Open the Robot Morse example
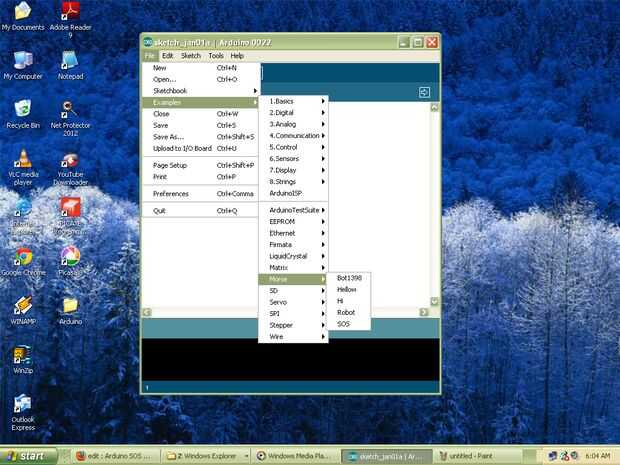 (x=349, y=312)
